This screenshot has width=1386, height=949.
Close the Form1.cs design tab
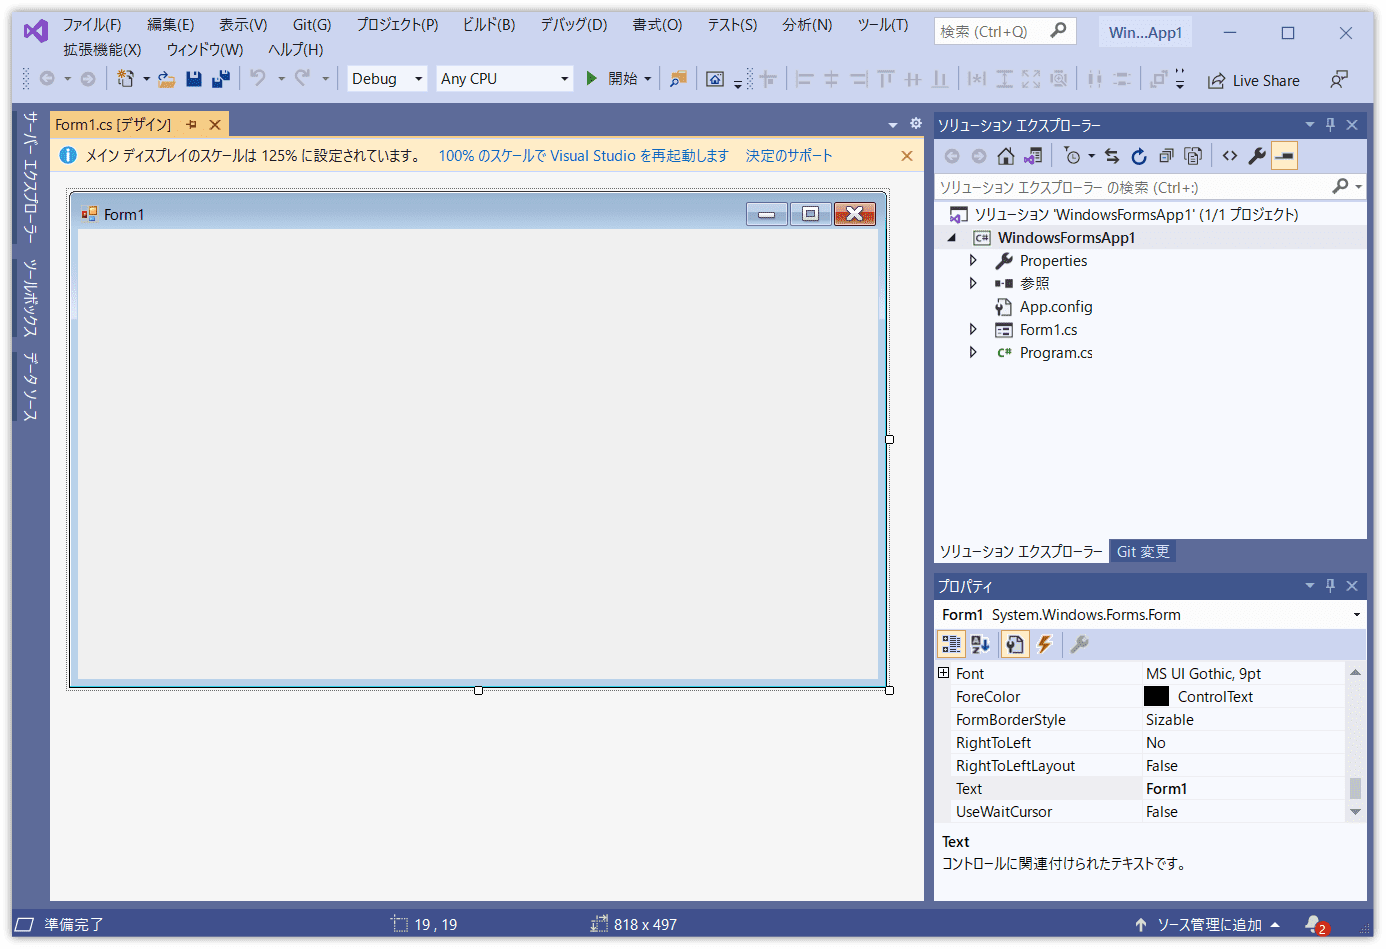[215, 125]
